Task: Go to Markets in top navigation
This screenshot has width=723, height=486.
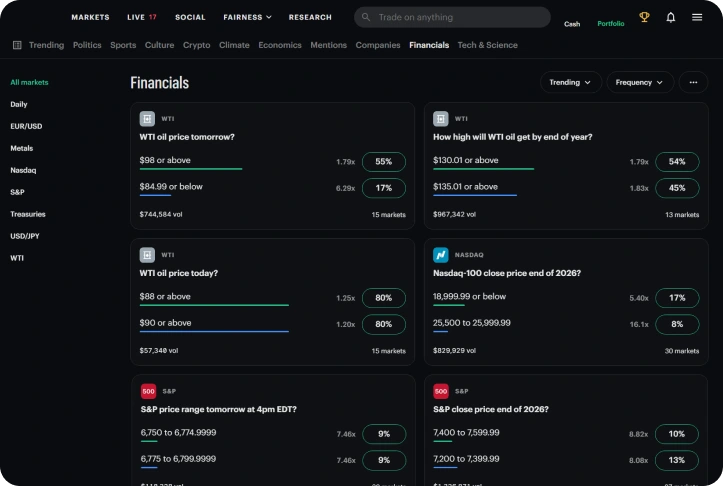Action: [x=90, y=17]
